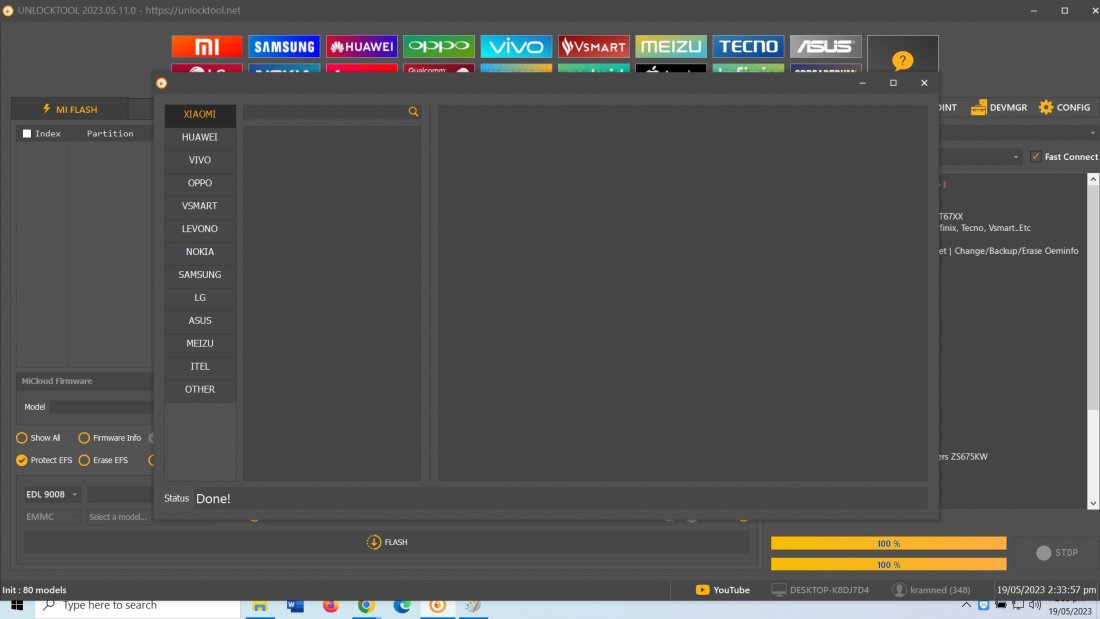Expand the EDL 9008 dropdown
The width and height of the screenshot is (1100, 619).
52,494
